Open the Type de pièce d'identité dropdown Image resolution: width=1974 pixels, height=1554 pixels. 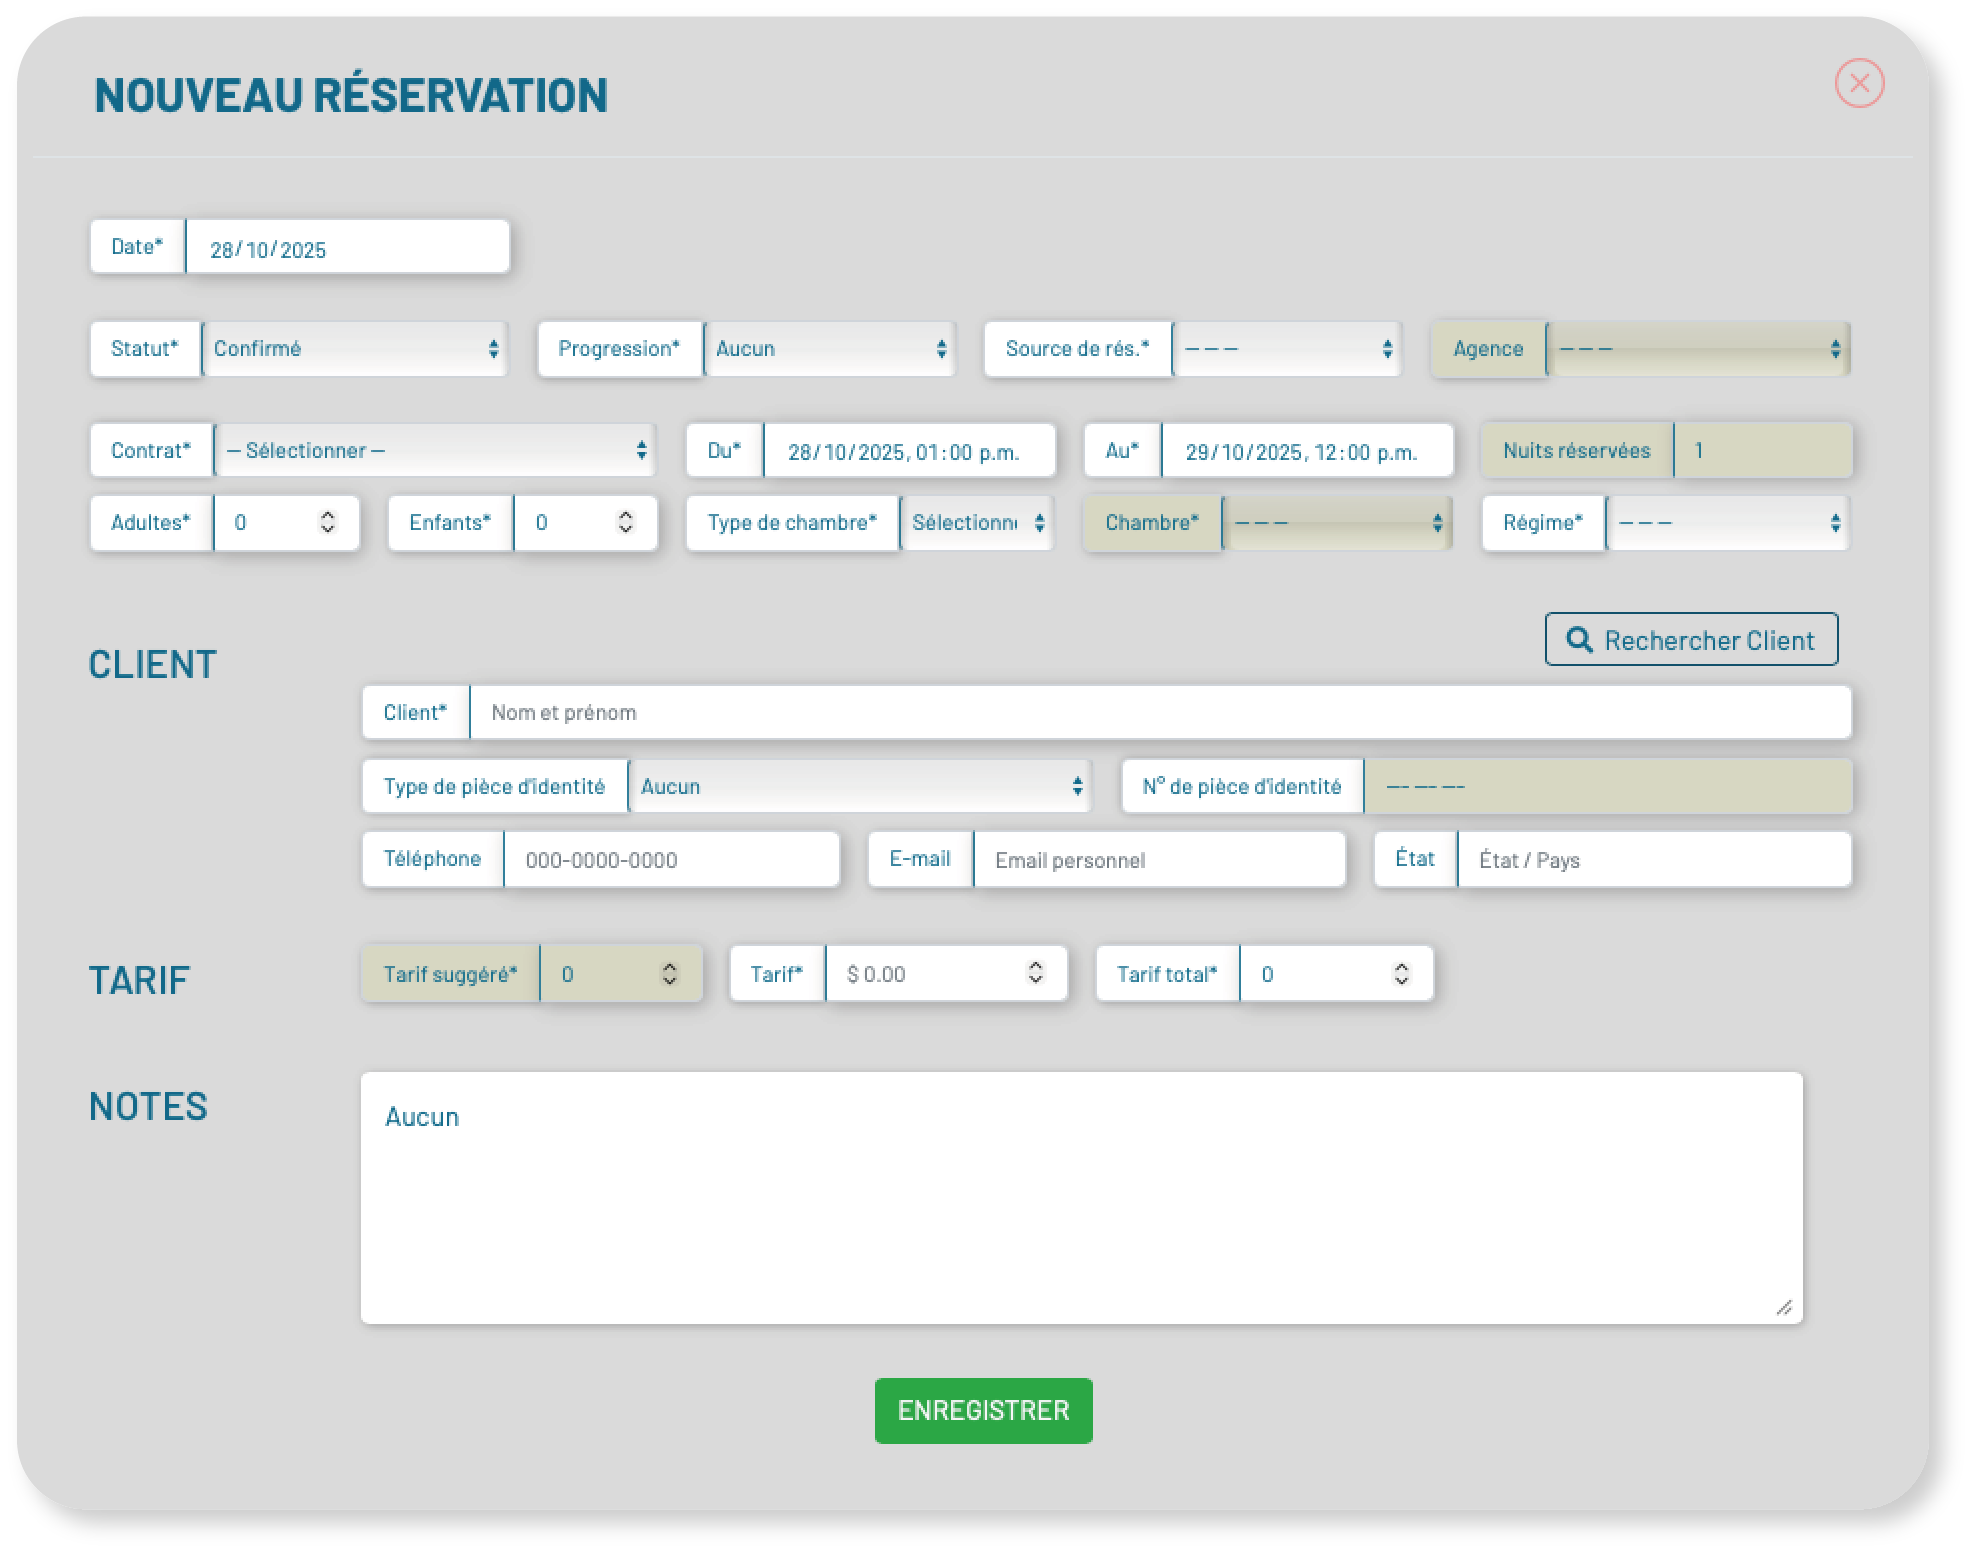click(x=859, y=787)
